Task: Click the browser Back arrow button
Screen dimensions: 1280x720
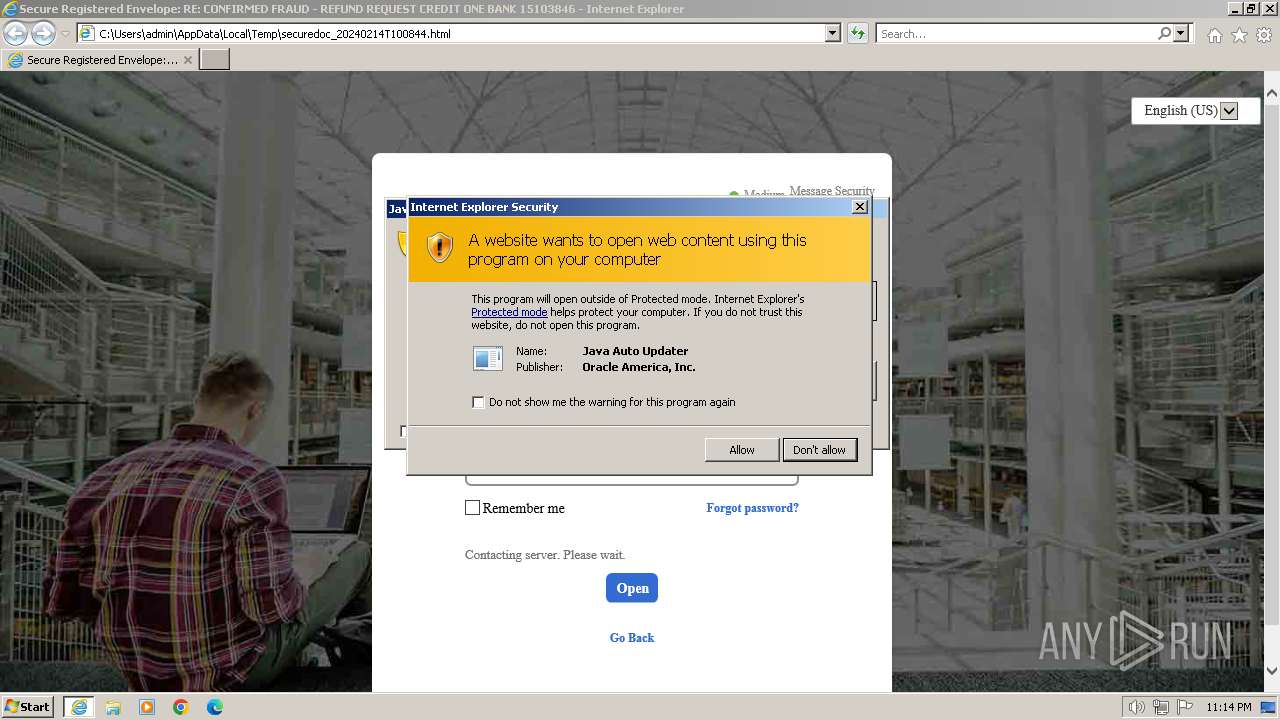Action: [15, 33]
